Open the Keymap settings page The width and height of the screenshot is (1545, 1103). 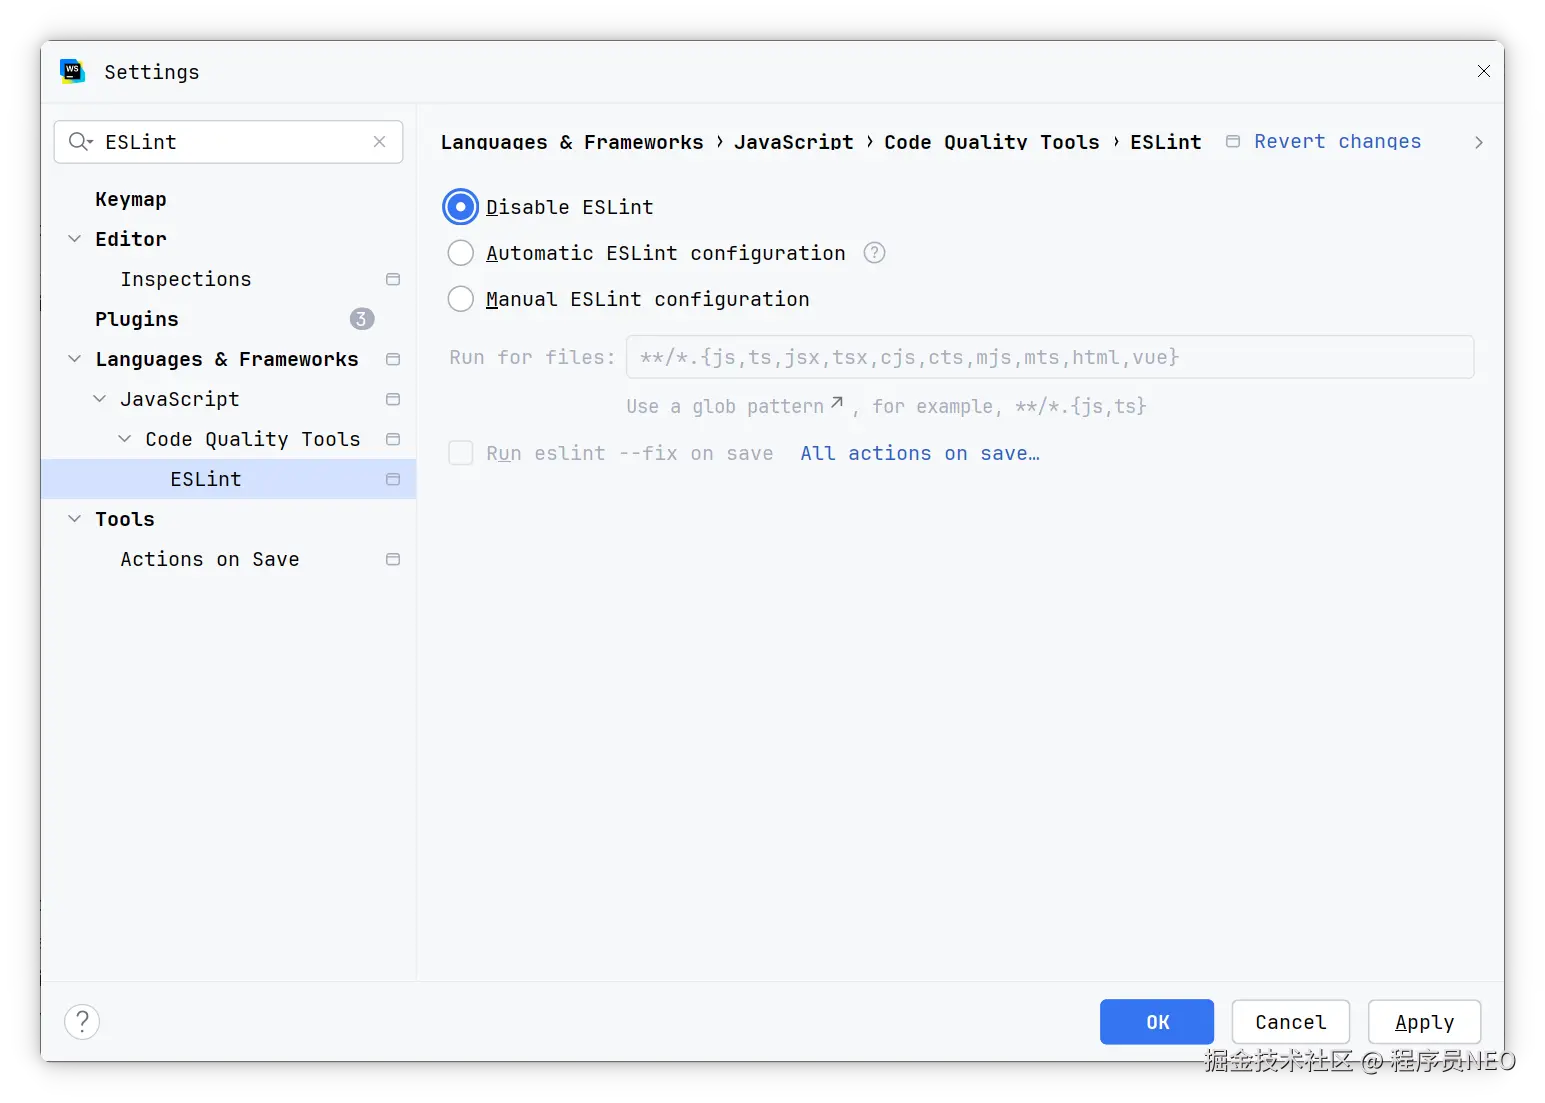pyautogui.click(x=131, y=199)
